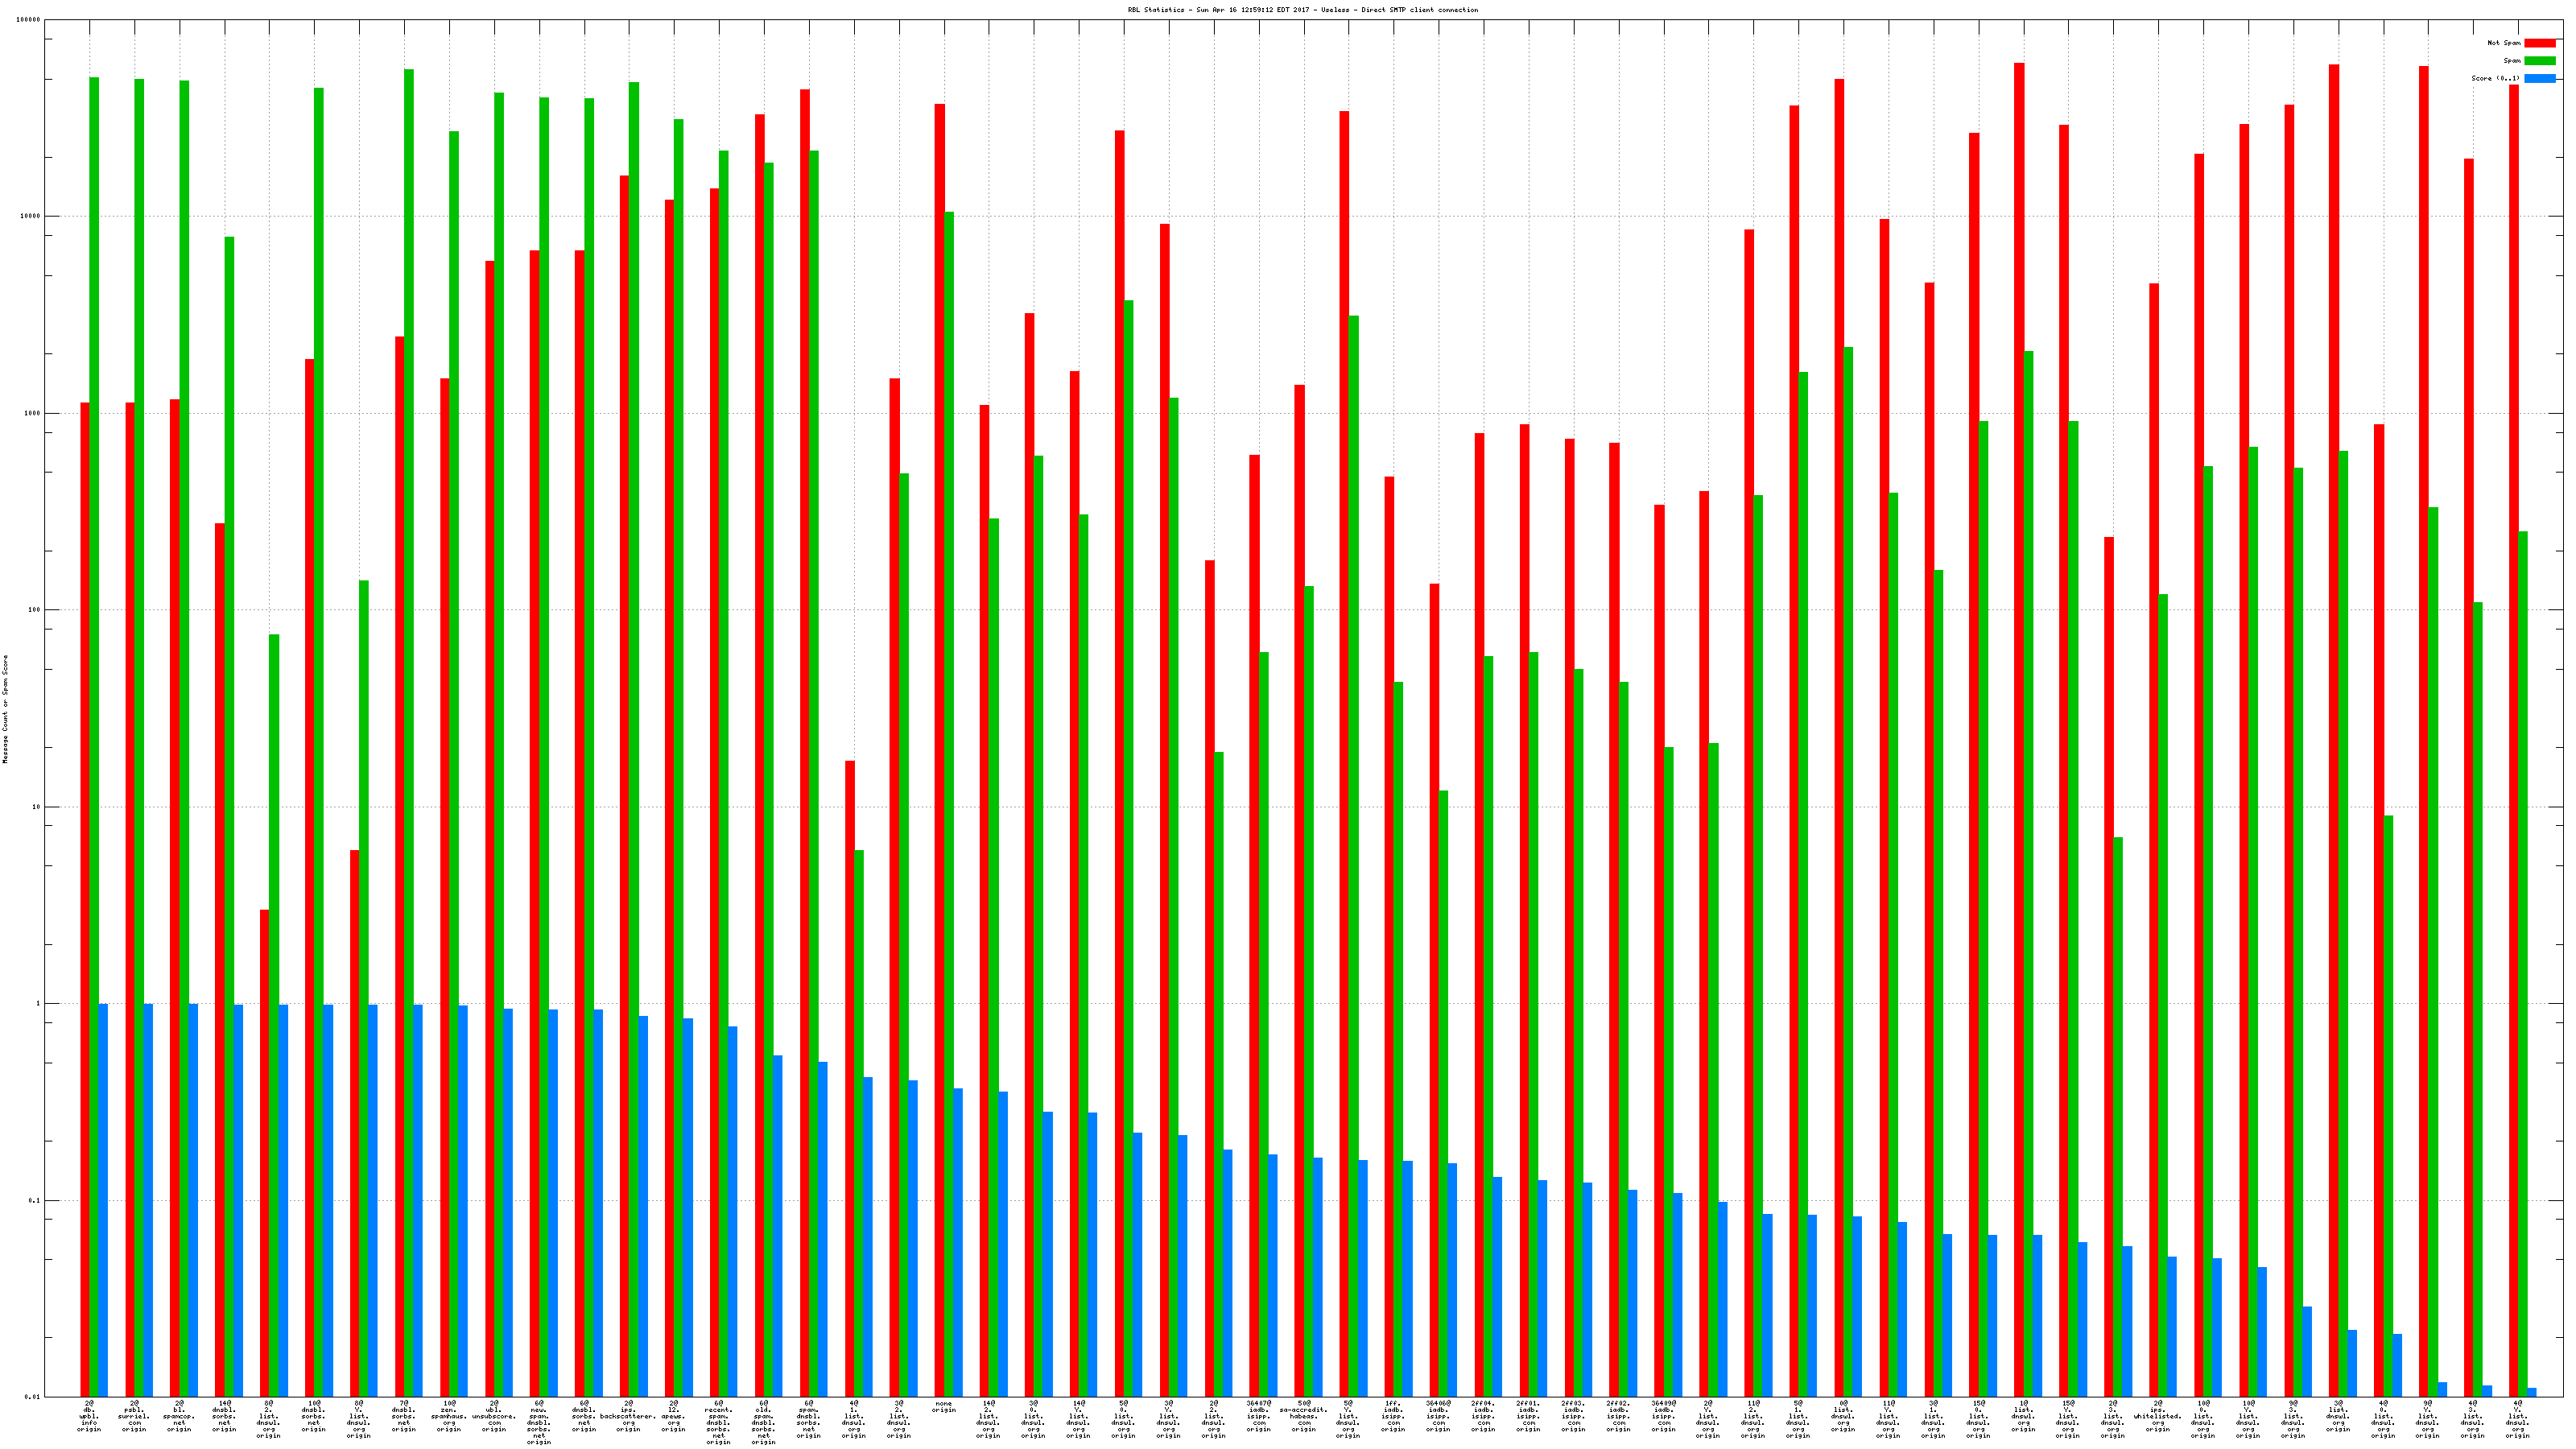Click the RBL Statistics chart title
2576x1449 pixels.
pyautogui.click(x=1302, y=10)
